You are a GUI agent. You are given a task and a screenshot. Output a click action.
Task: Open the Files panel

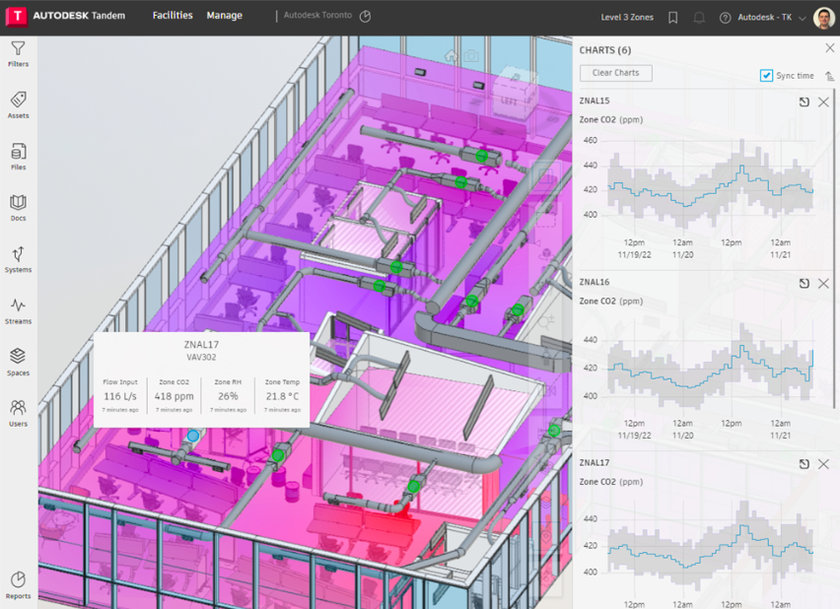point(17,155)
